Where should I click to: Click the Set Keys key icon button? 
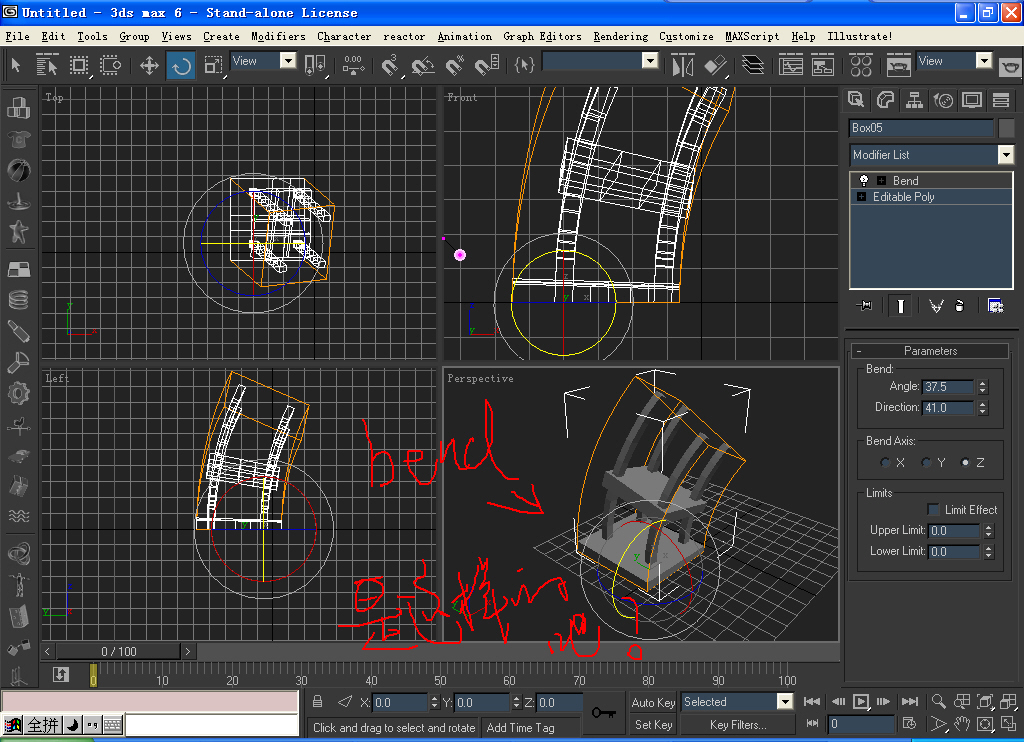point(603,713)
